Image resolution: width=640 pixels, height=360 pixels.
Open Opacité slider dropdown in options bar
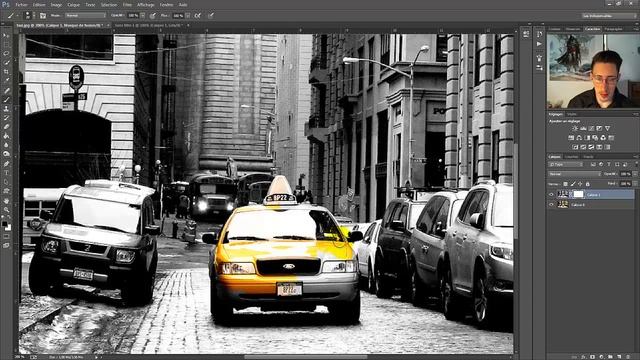pyautogui.click(x=142, y=16)
